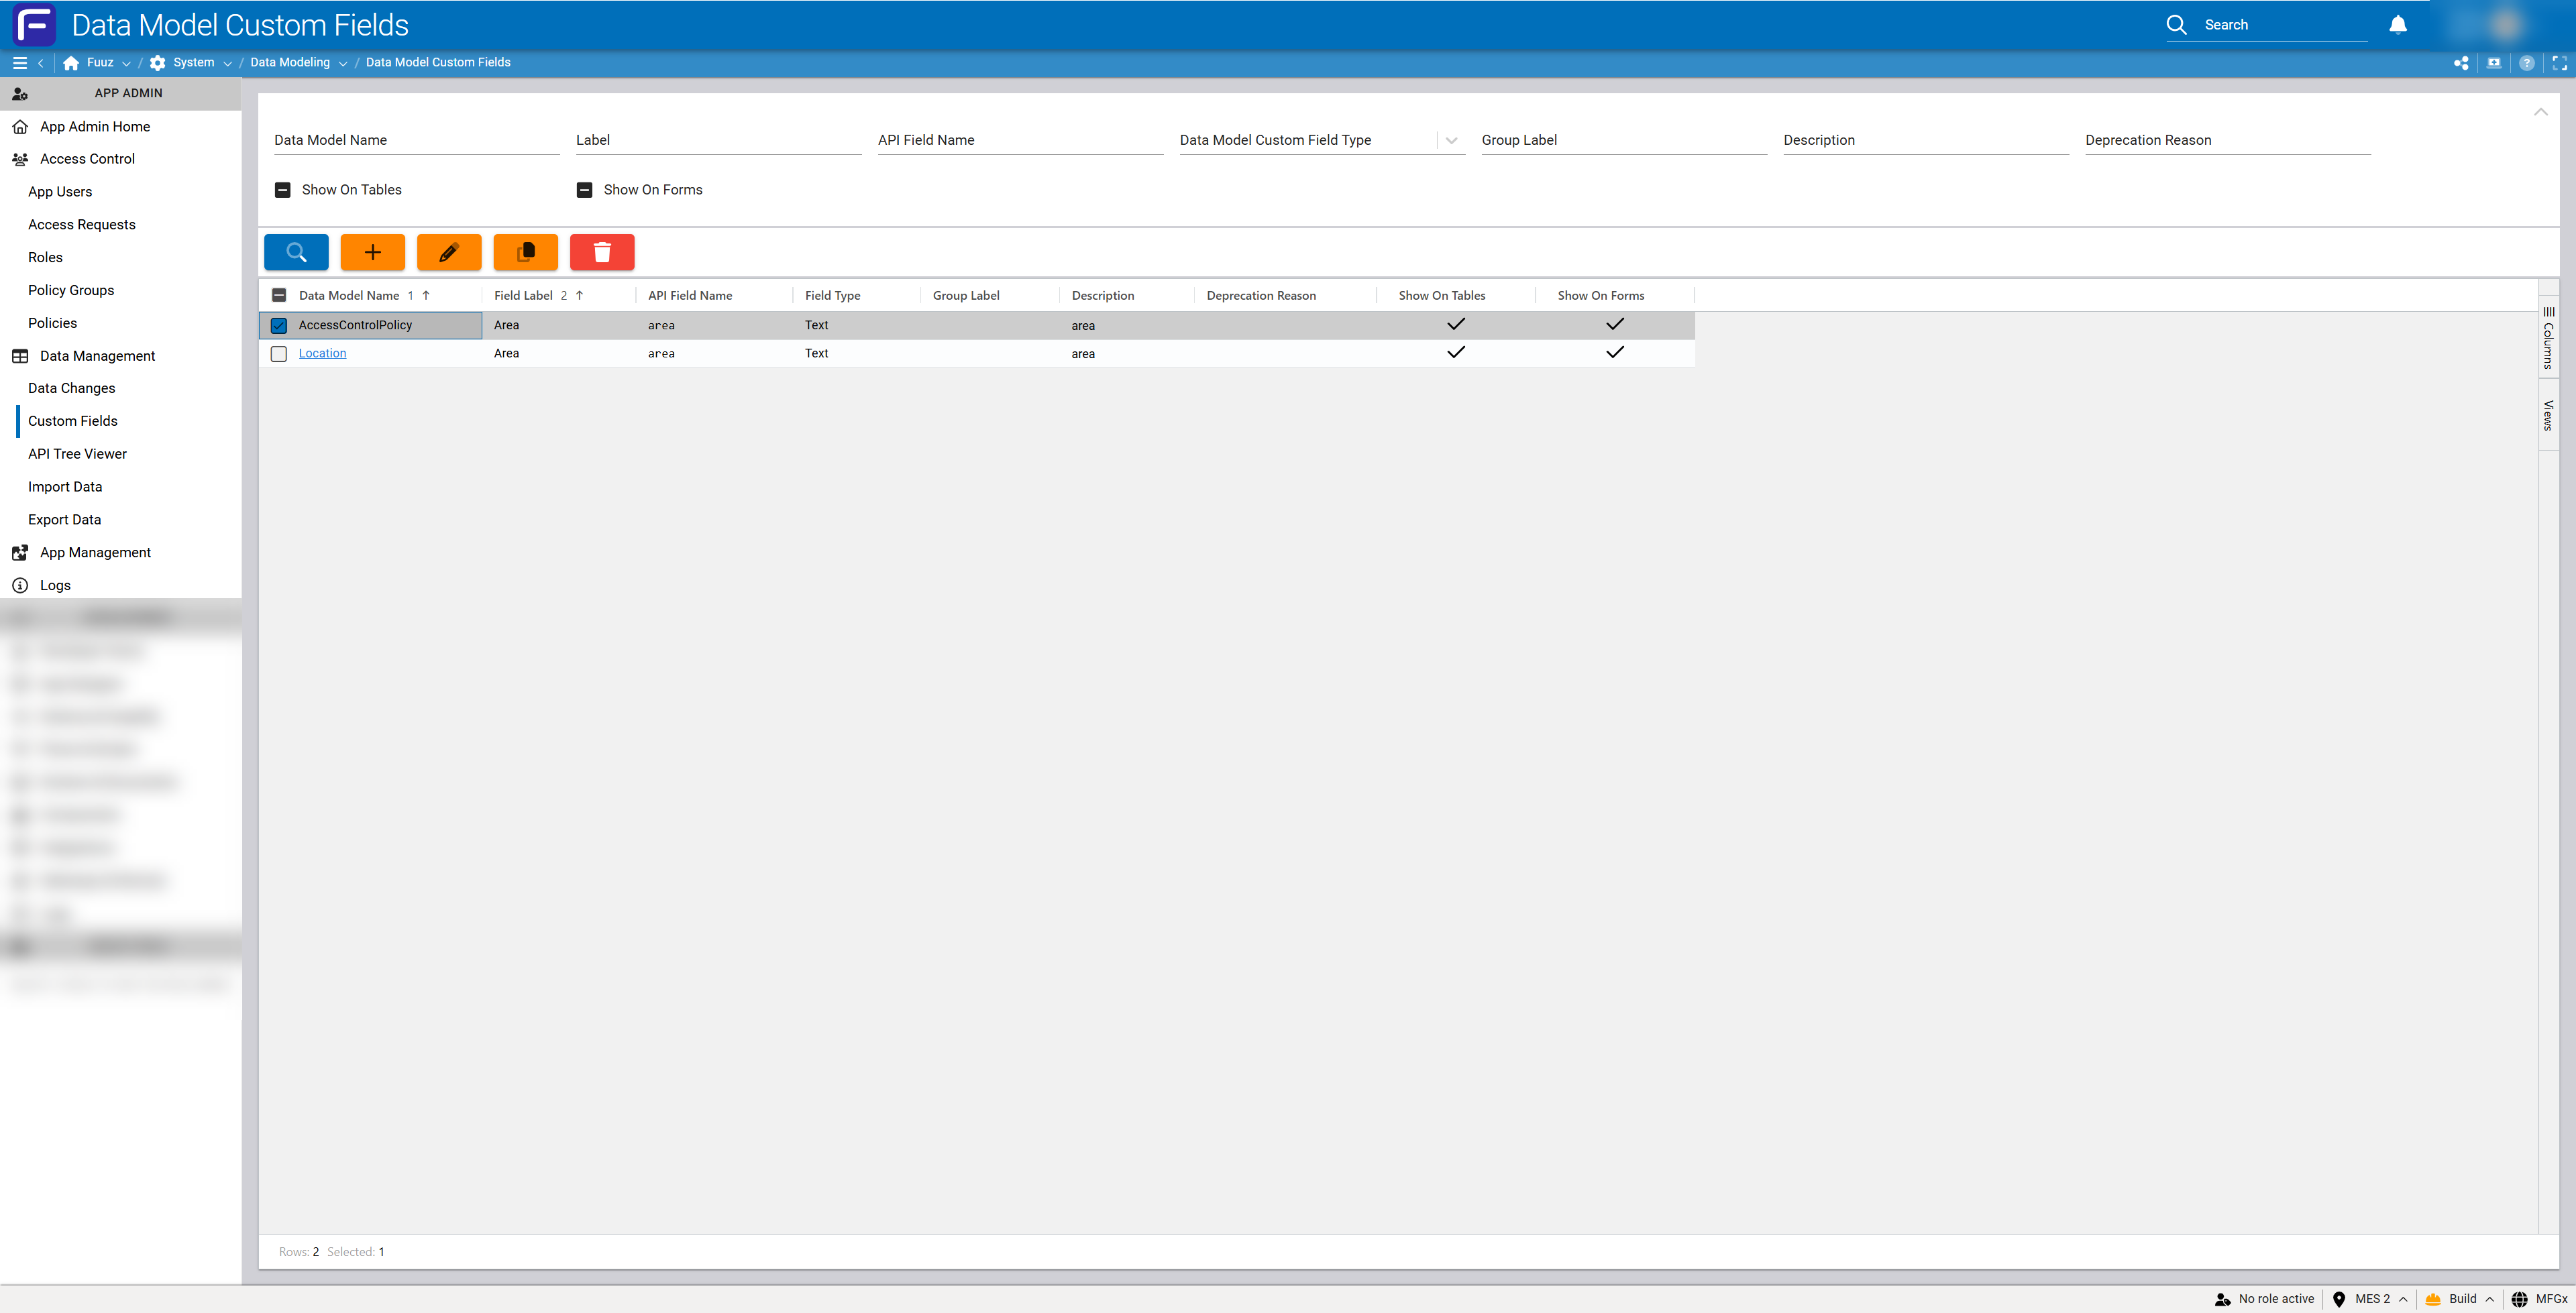Click the header Search input
The image size is (2576, 1313).
pos(2285,25)
